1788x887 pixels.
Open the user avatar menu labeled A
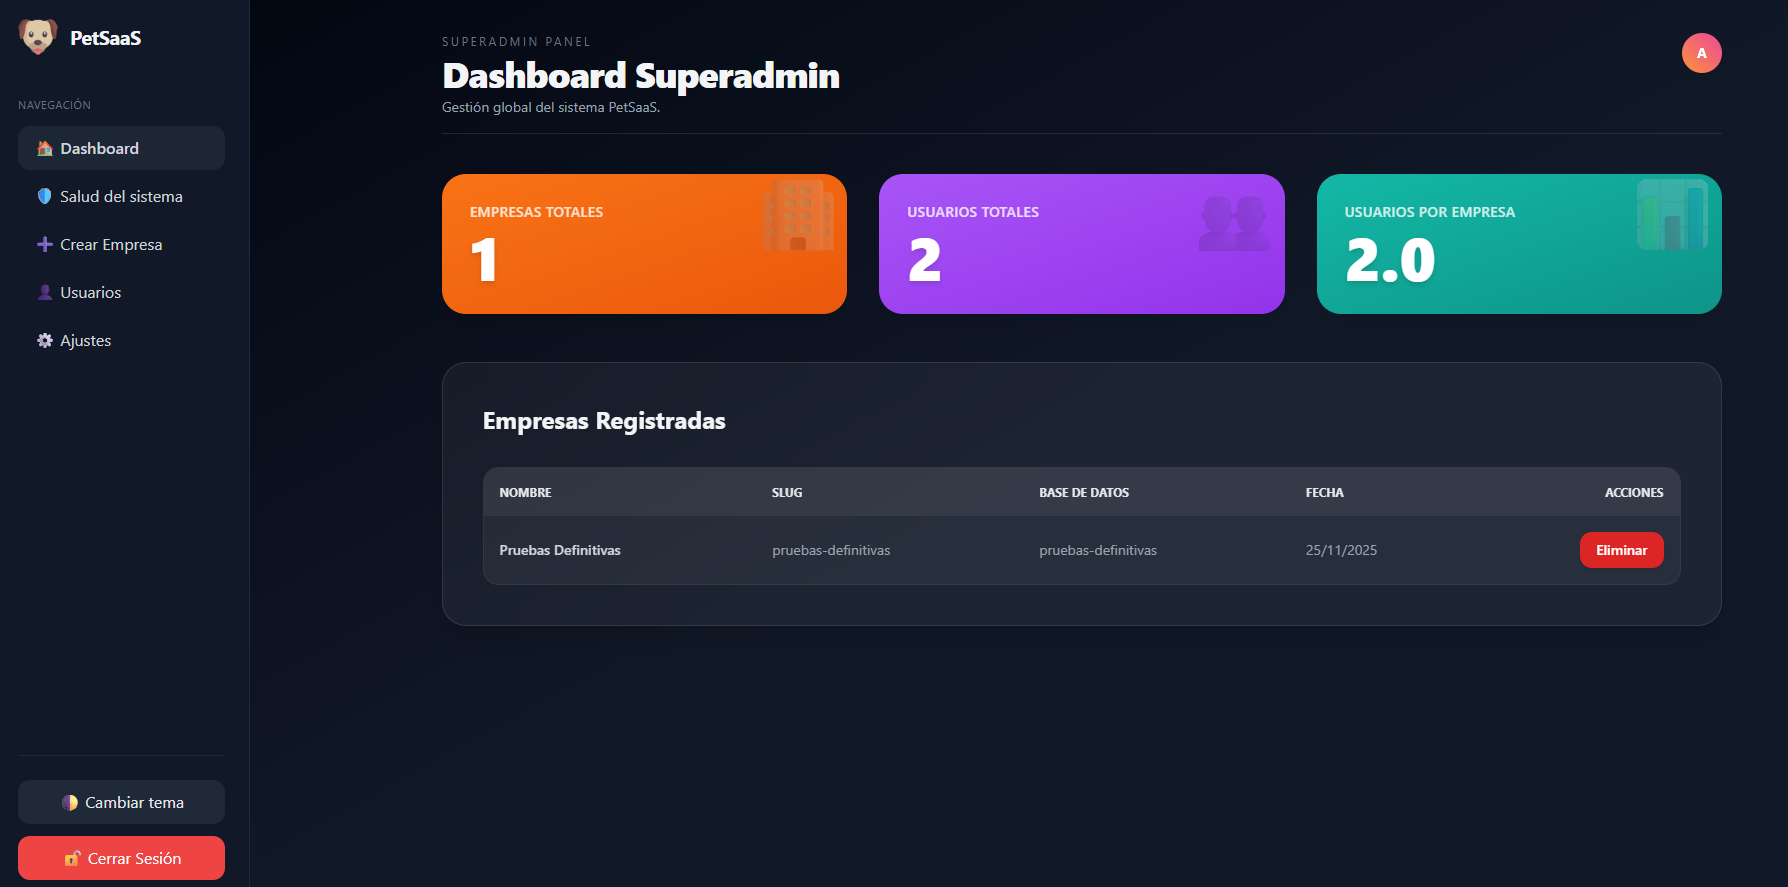tap(1701, 53)
